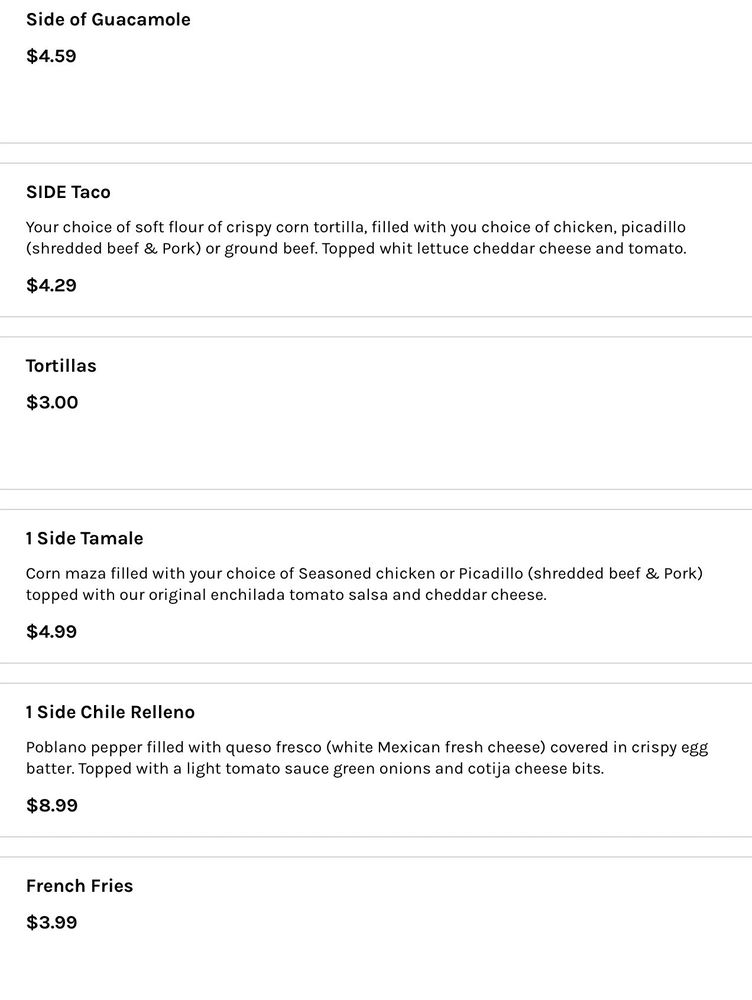Click the tamale corn maza description
Image resolution: width=752 pixels, height=1000 pixels.
[364, 584]
